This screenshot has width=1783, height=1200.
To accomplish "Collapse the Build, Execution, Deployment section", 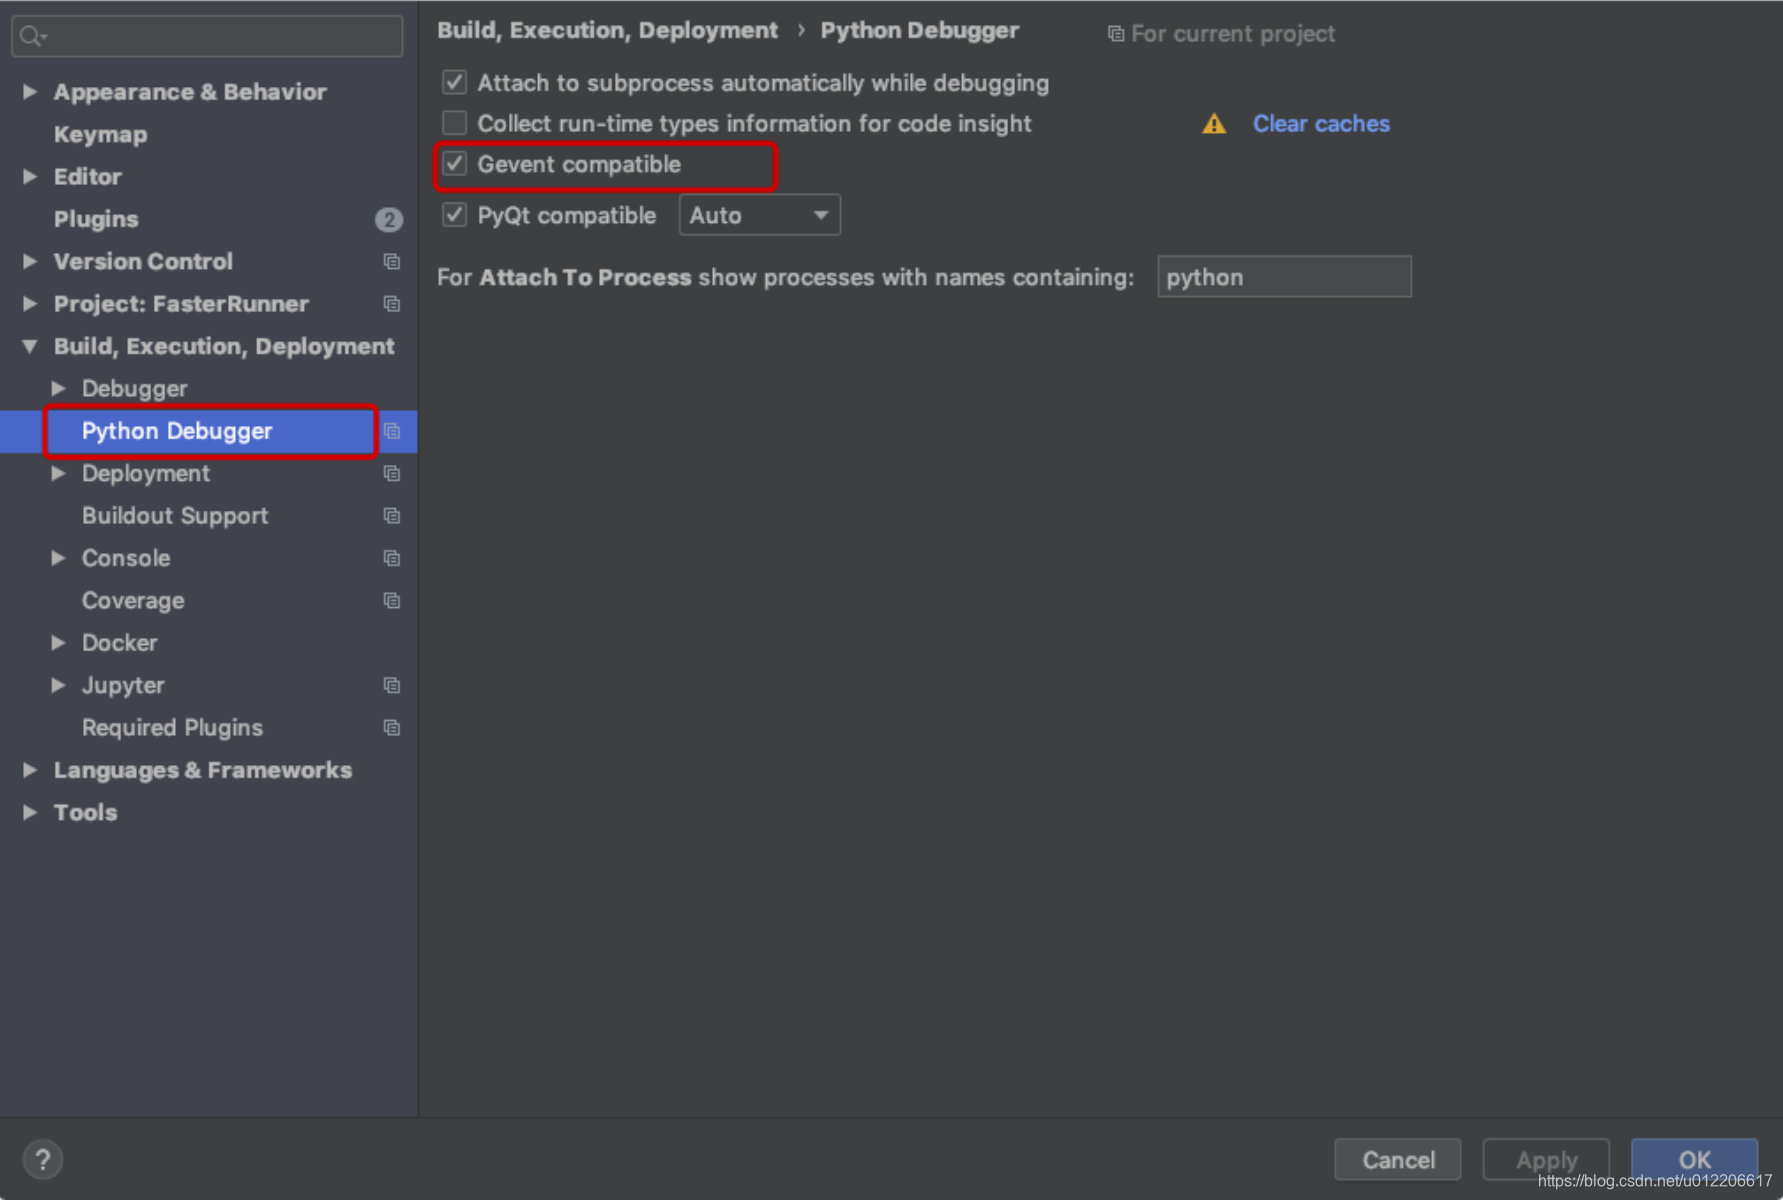I will (x=29, y=346).
